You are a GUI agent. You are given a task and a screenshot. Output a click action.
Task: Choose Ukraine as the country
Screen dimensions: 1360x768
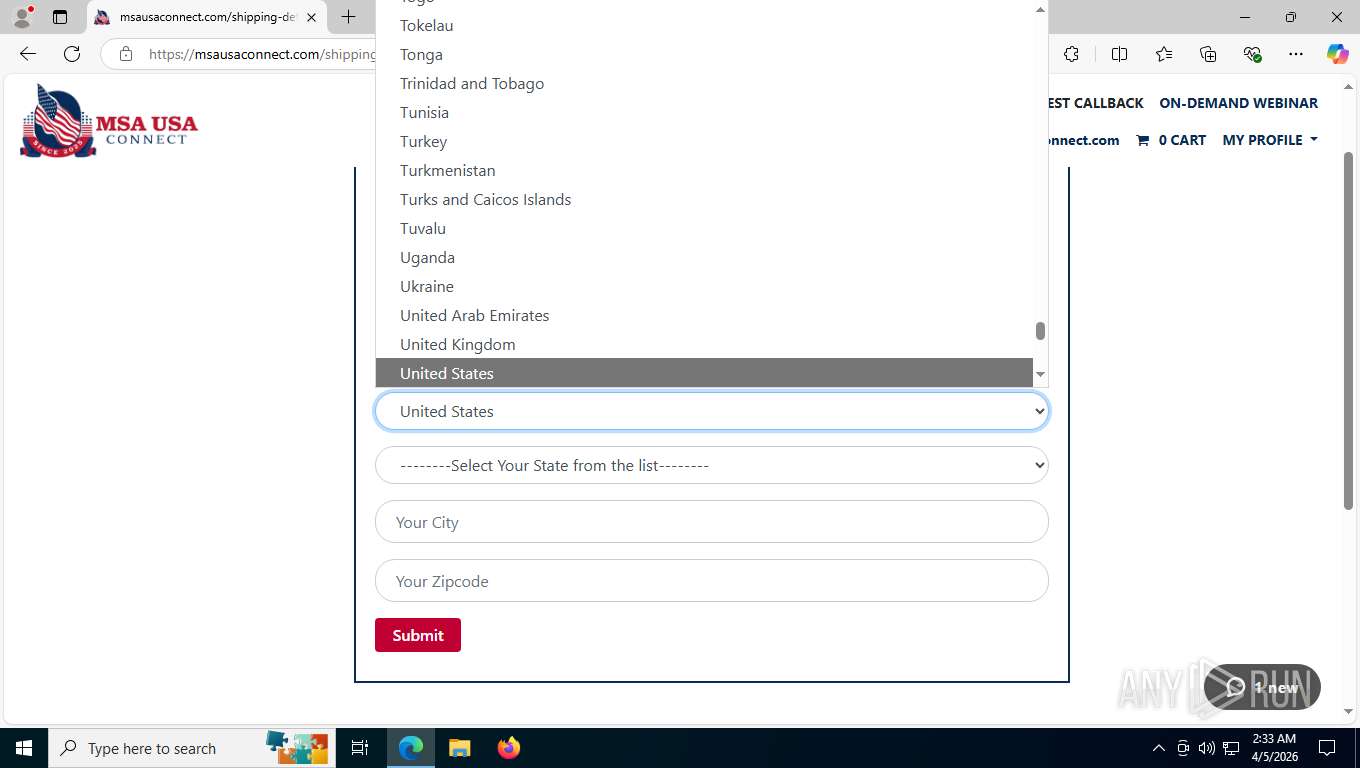pyautogui.click(x=704, y=286)
